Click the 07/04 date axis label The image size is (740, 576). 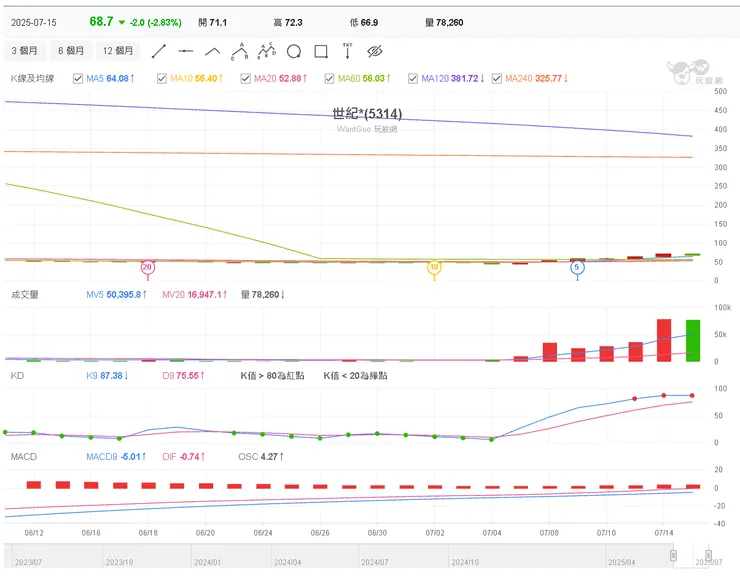(x=492, y=533)
